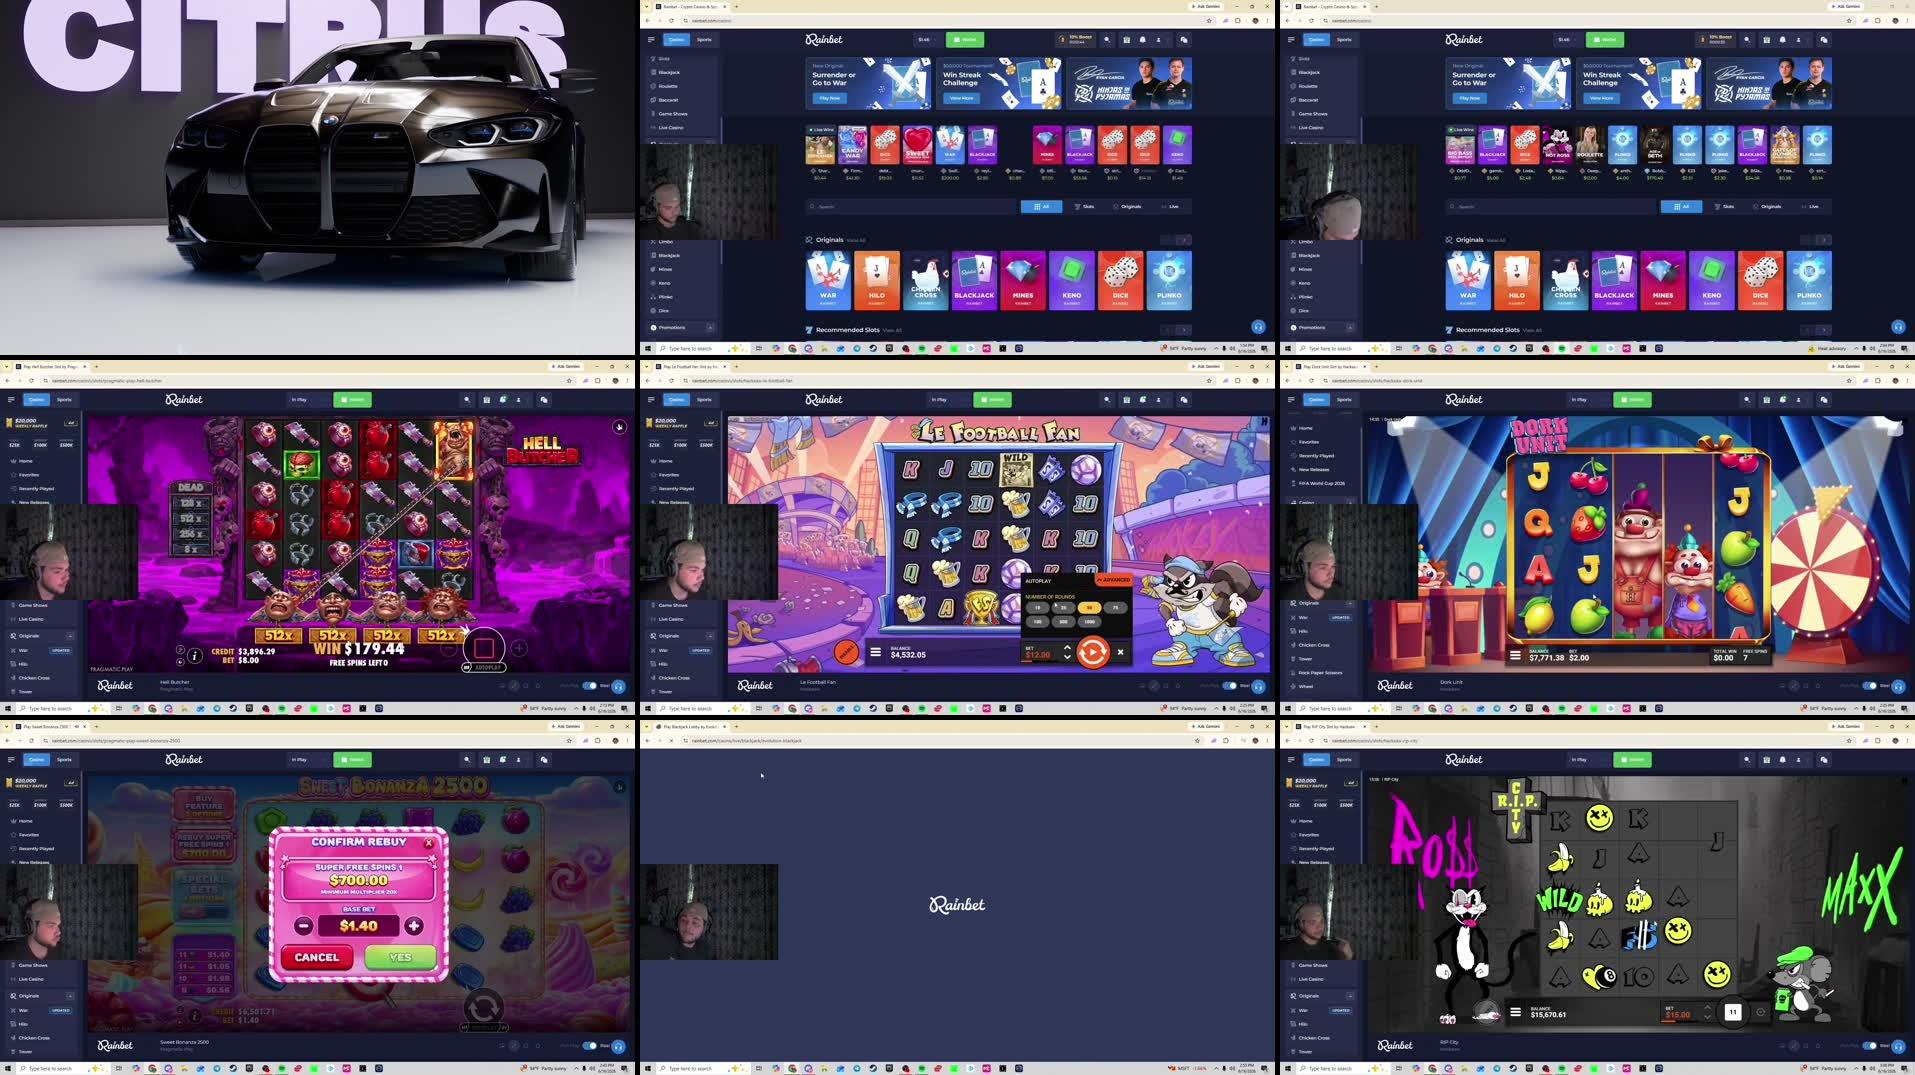1915x1075 pixels.
Task: Open the Candy War live win thumbnail in the lobby
Action: [852, 145]
